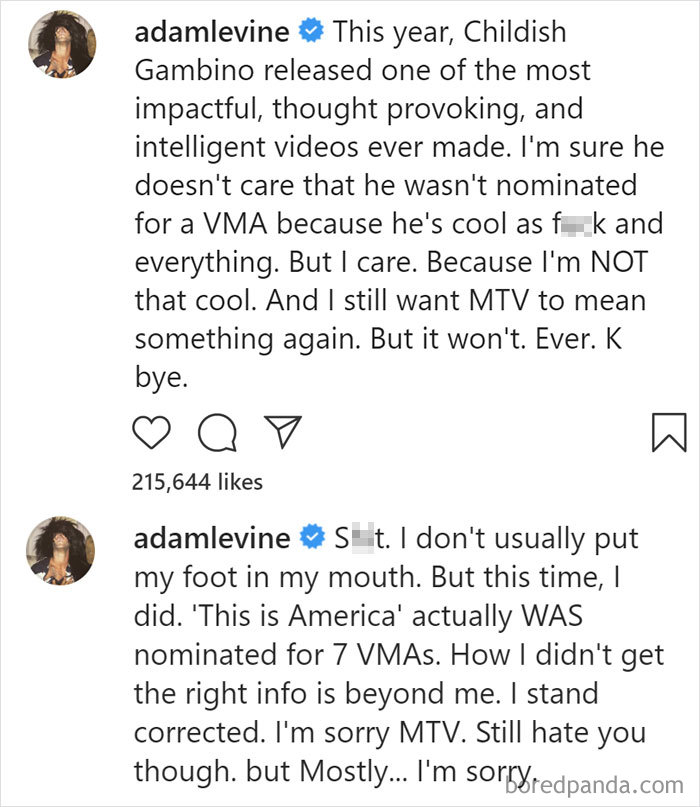
Task: Open adamlevine username link in the second comment
Action: [212, 539]
